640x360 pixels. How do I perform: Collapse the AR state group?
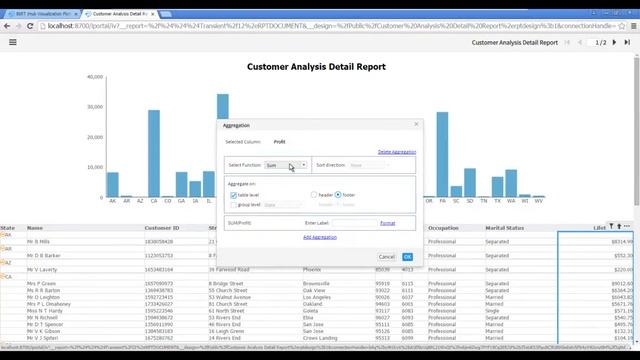click(2, 249)
